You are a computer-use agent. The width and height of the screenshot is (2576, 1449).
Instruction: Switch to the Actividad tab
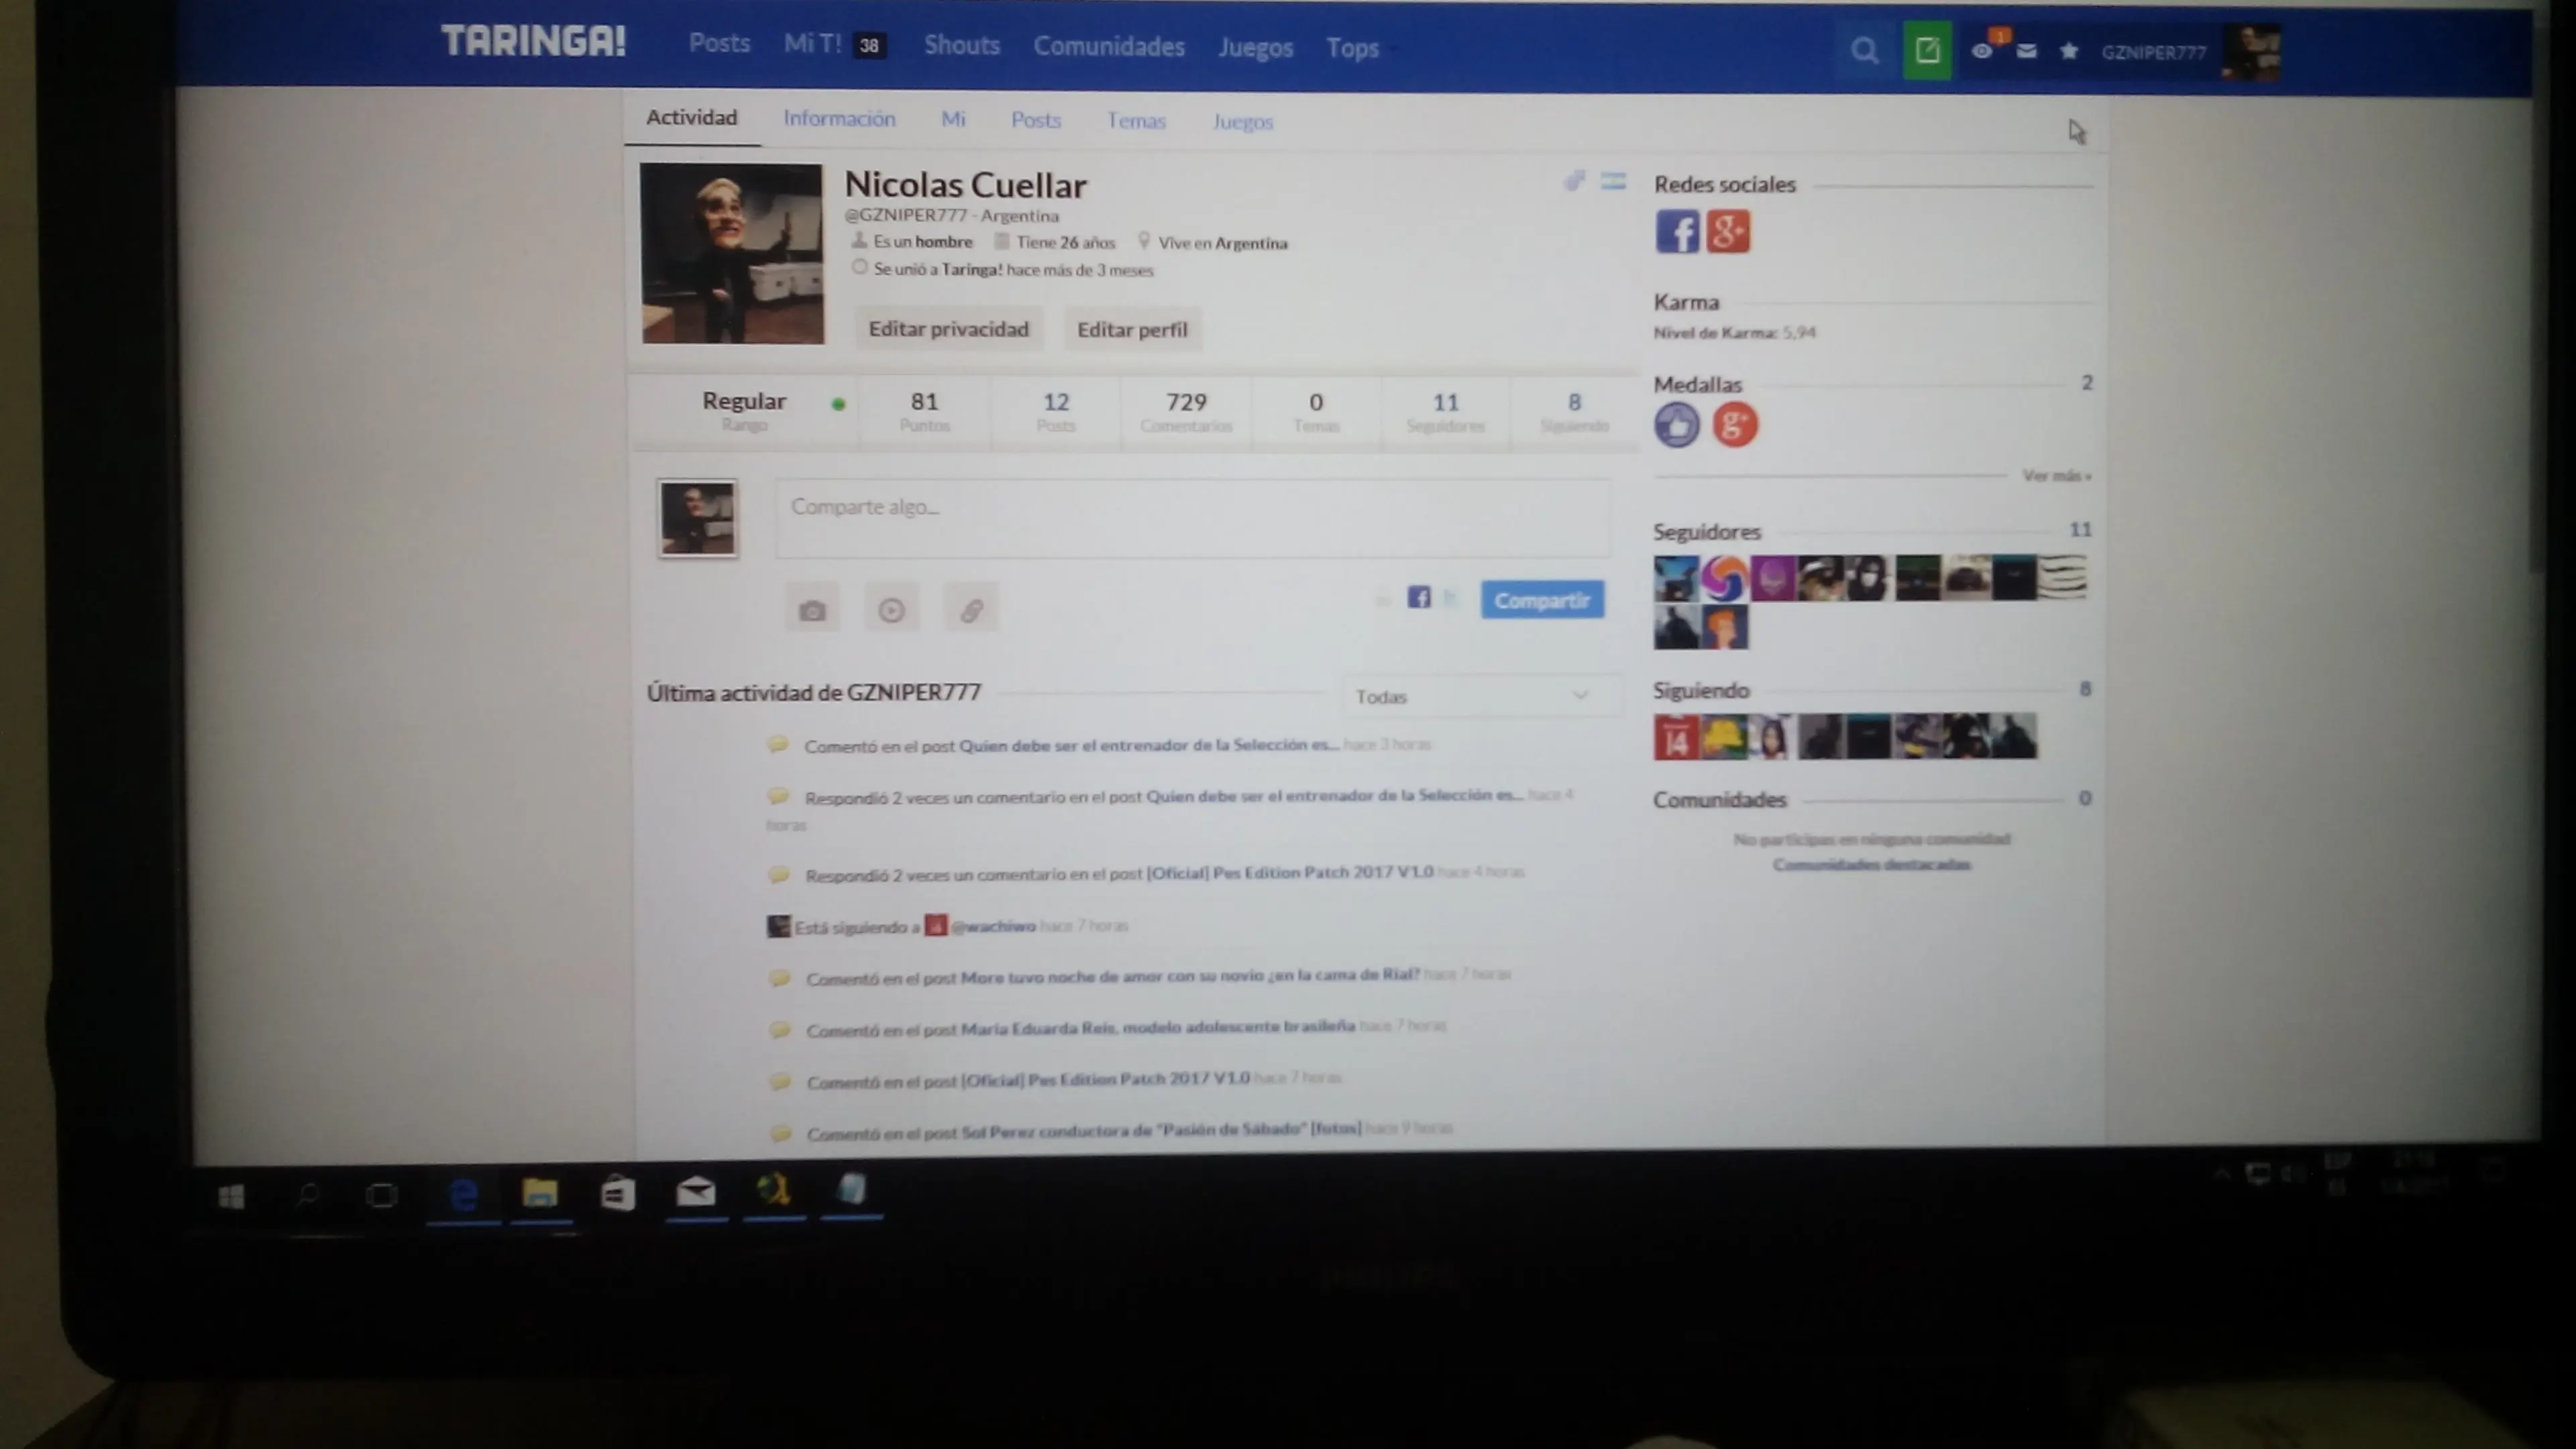(x=691, y=118)
